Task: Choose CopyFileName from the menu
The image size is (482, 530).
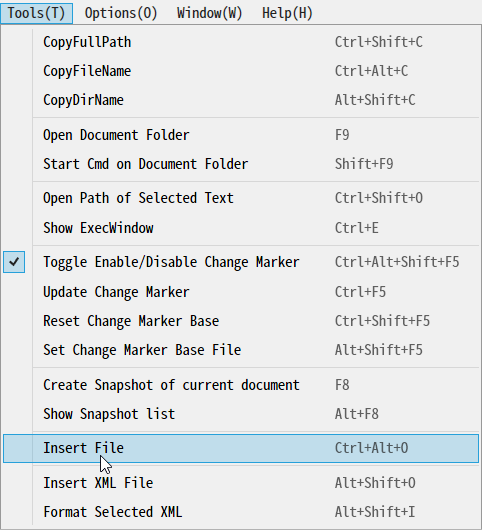Action: click(x=241, y=71)
